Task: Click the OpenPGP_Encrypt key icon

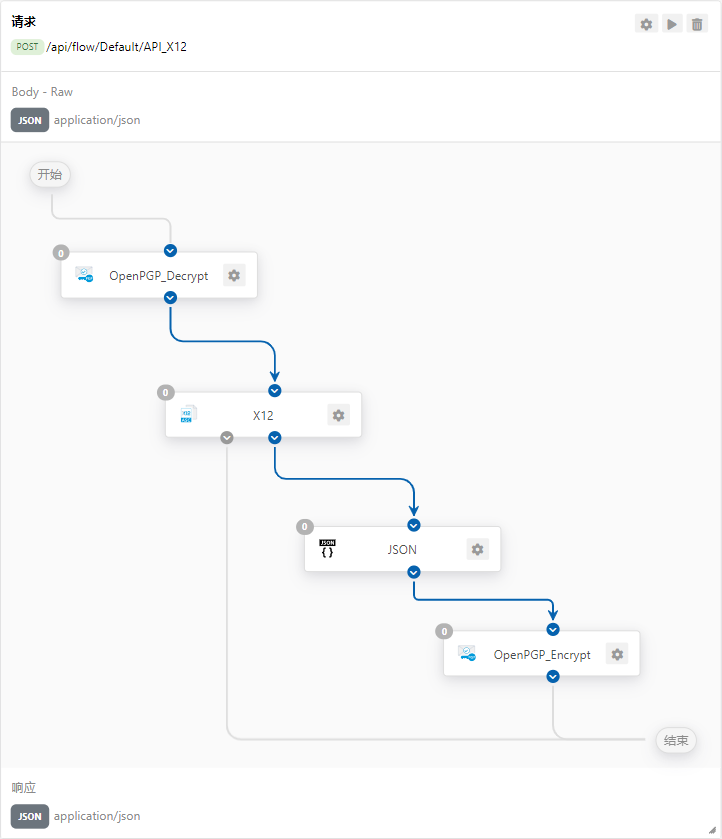Action: click(x=467, y=654)
